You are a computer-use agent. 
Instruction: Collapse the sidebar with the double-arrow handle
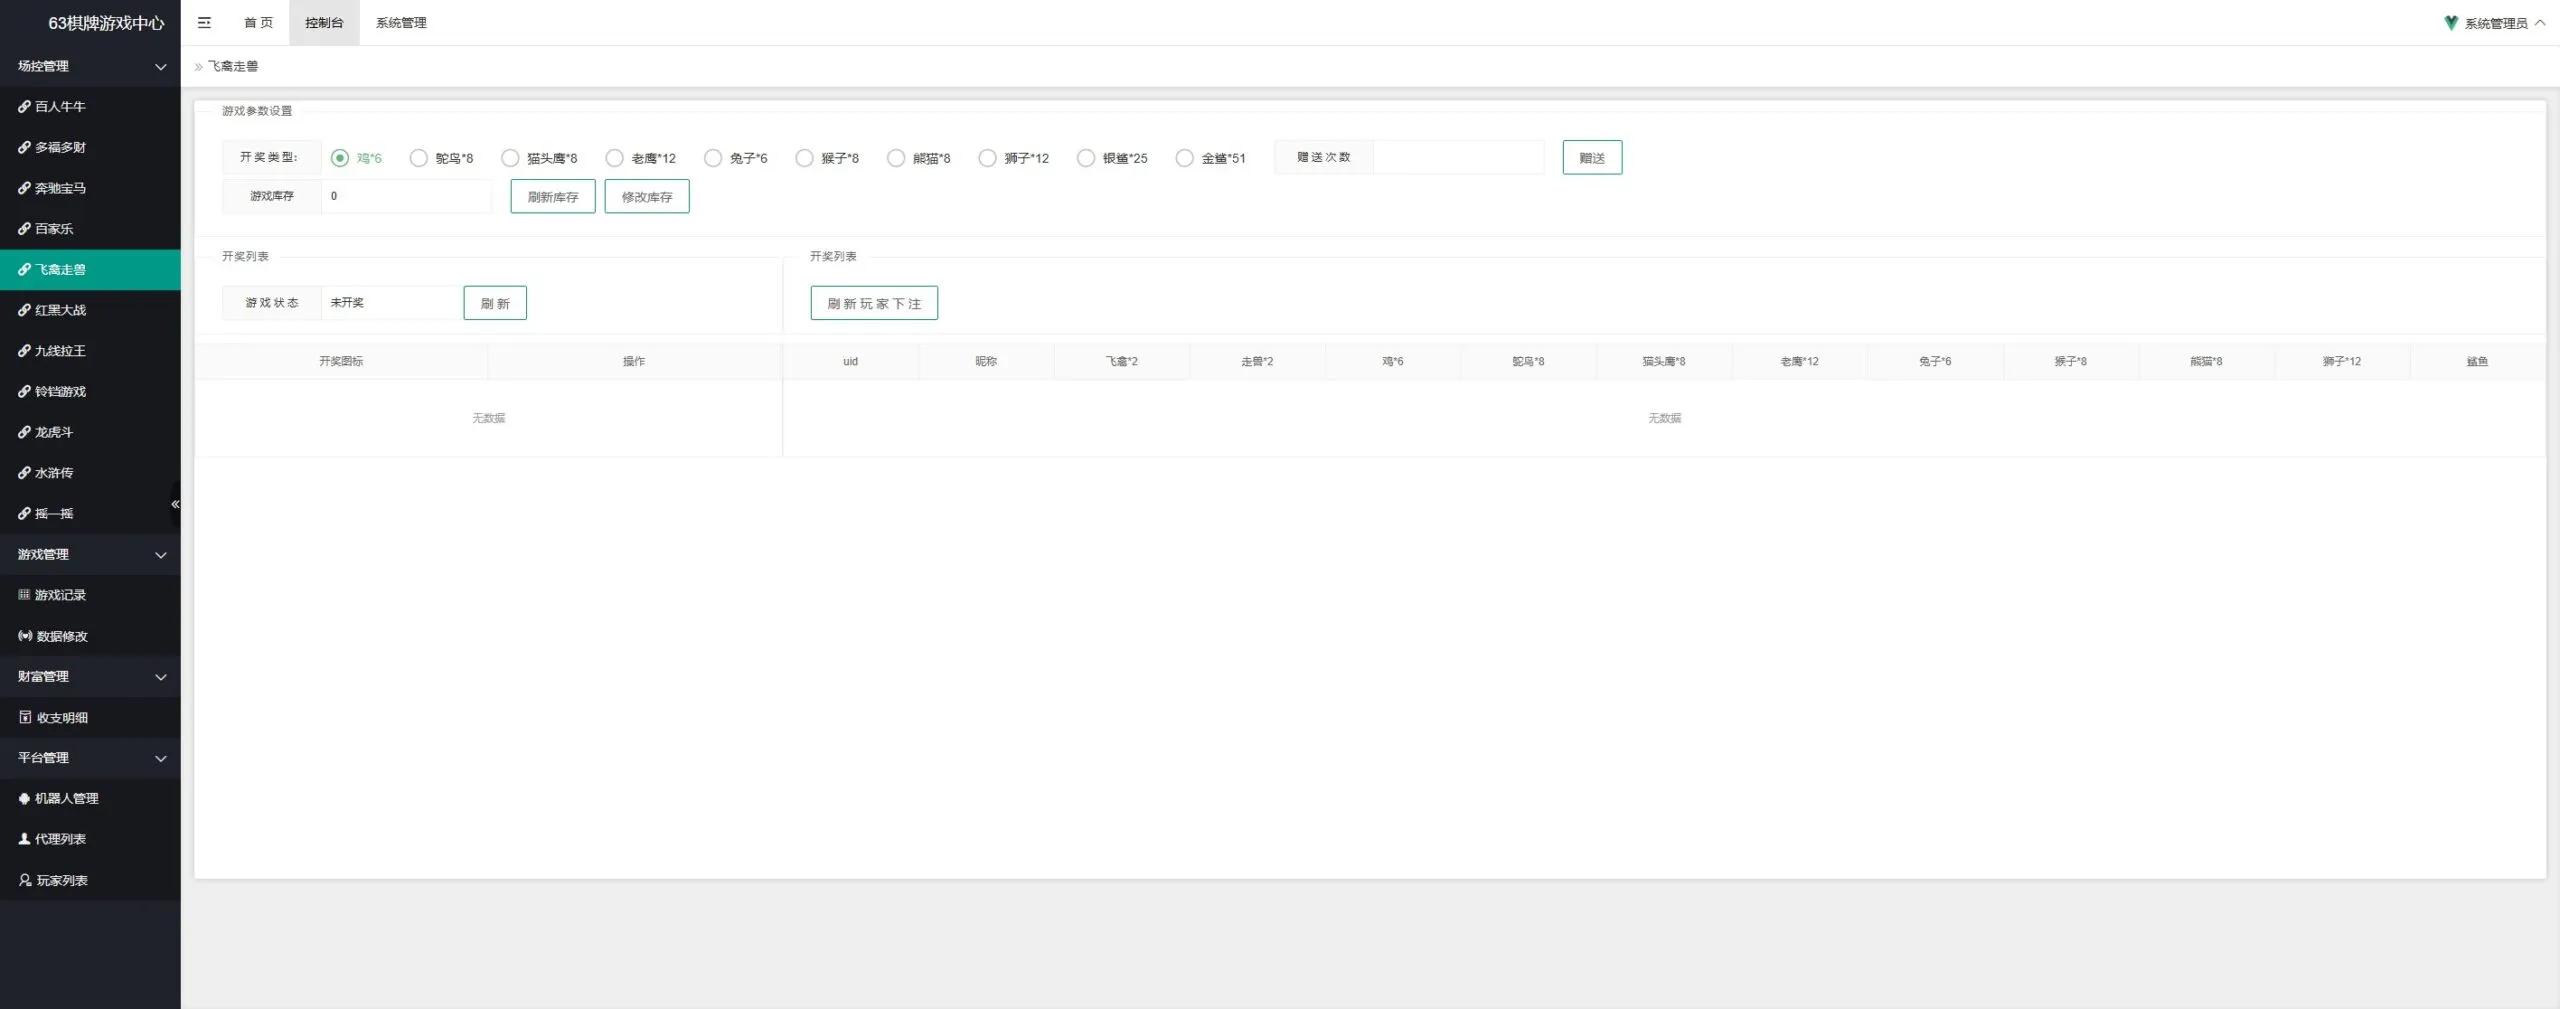coord(175,504)
